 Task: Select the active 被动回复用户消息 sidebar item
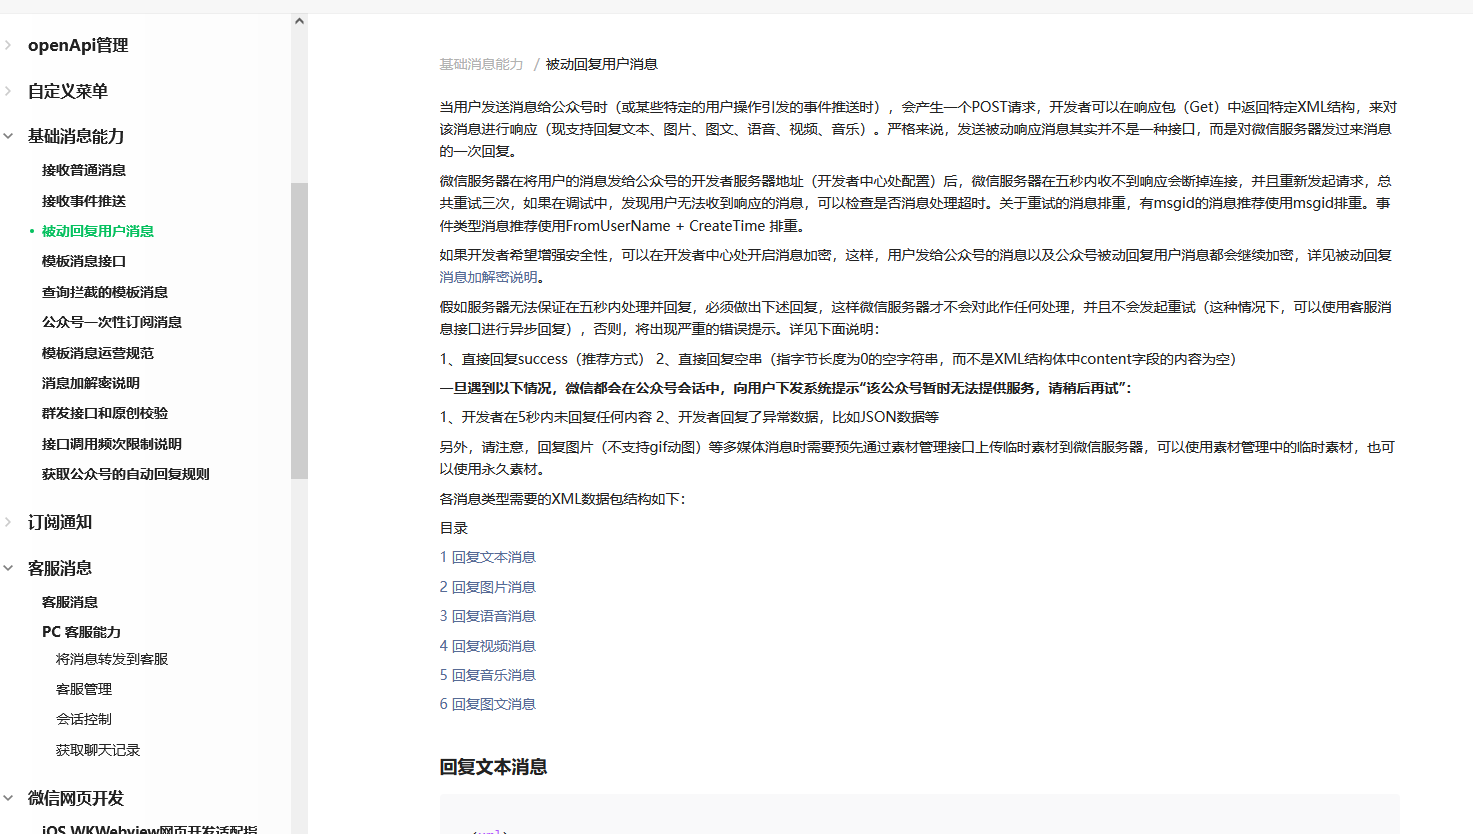click(98, 231)
